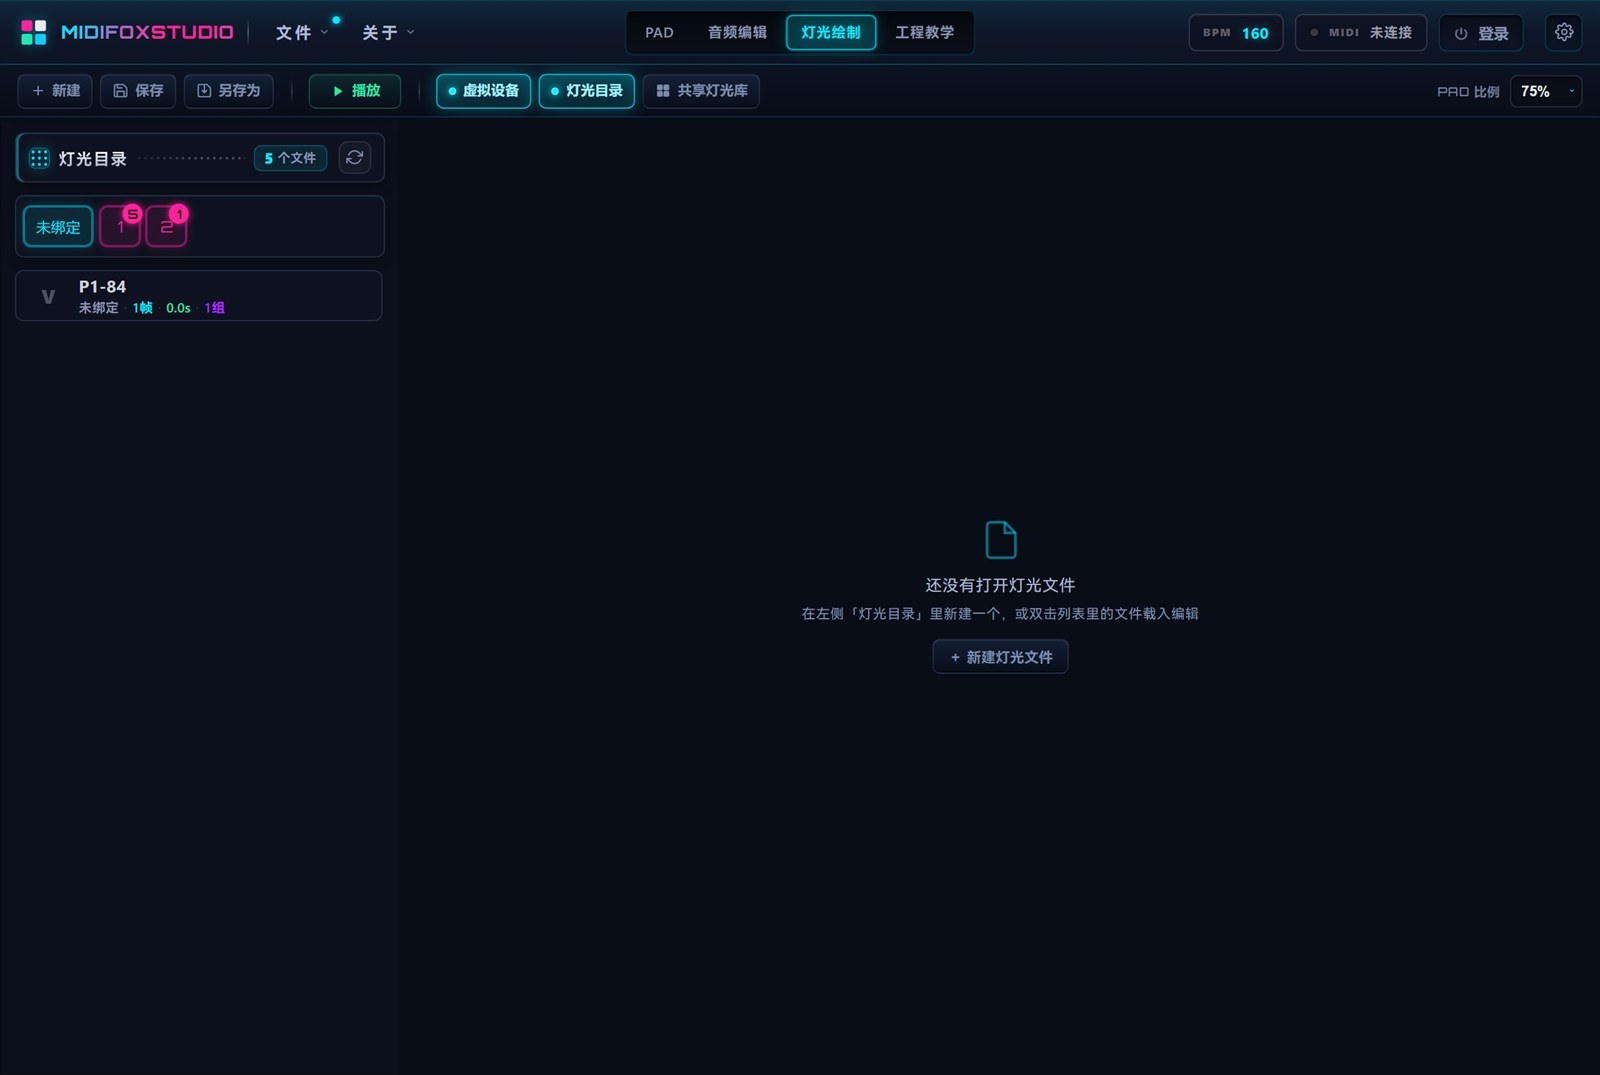1600x1075 pixels.
Task: Click the 新建 button
Action: 55,91
